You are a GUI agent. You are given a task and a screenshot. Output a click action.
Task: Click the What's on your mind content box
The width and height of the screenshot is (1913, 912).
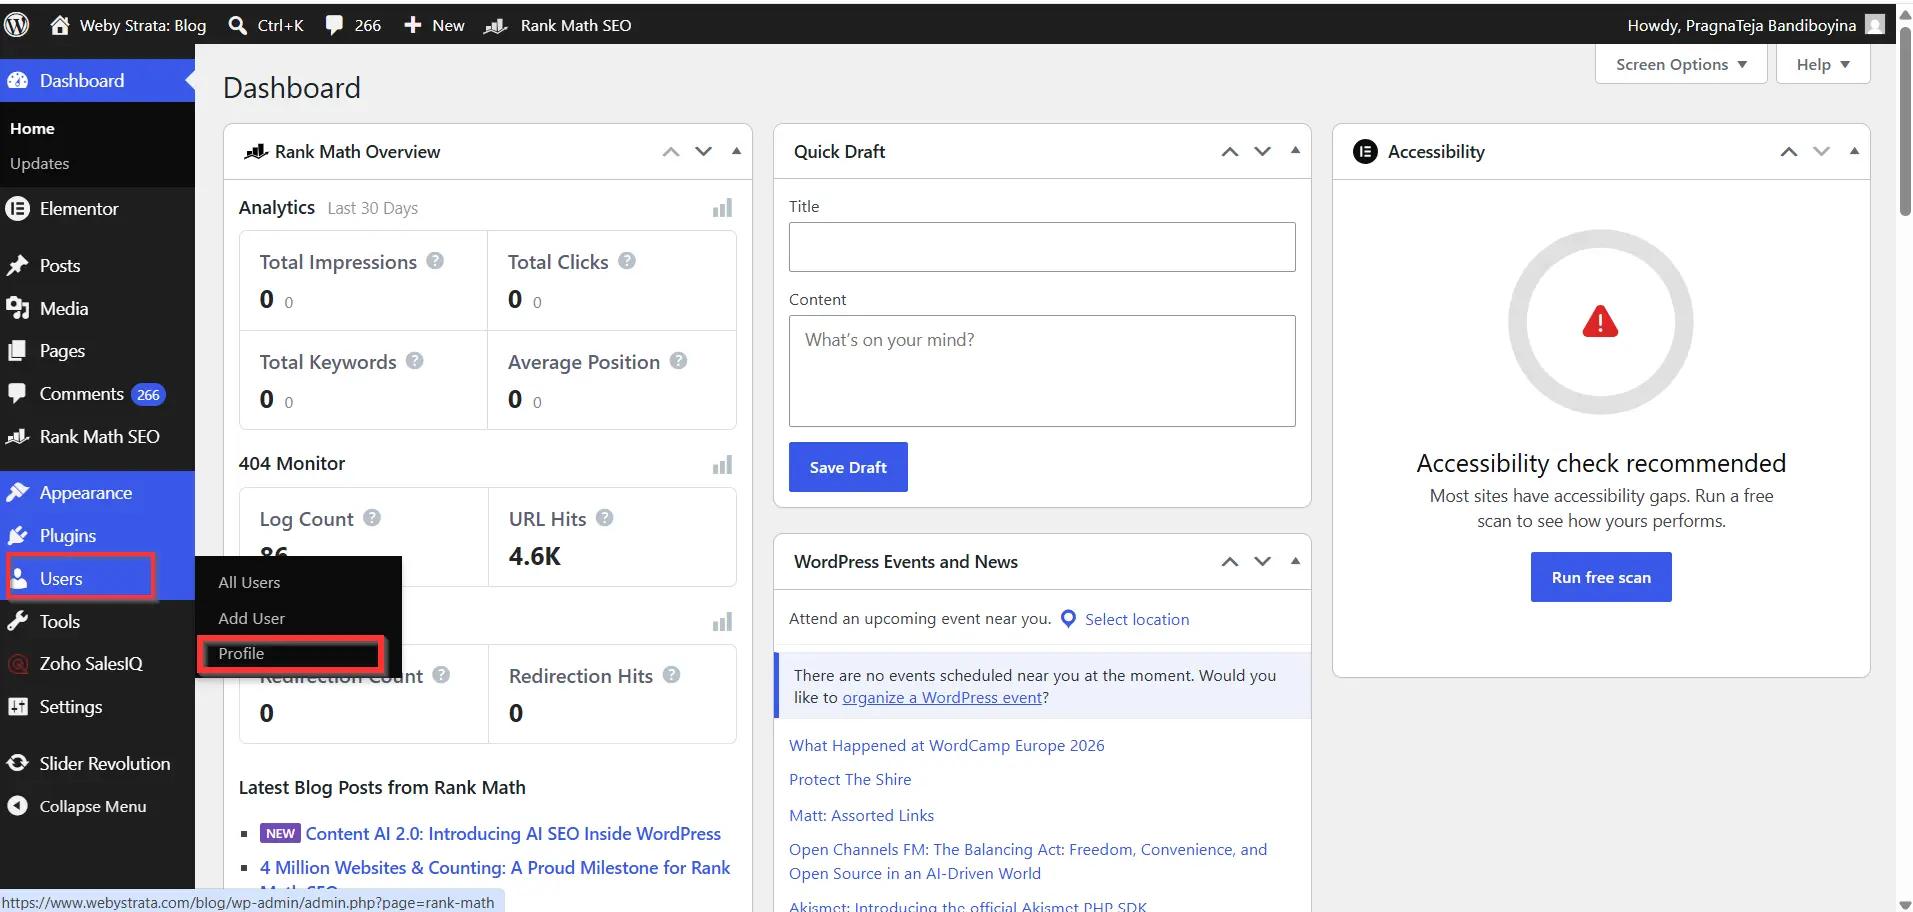1042,371
